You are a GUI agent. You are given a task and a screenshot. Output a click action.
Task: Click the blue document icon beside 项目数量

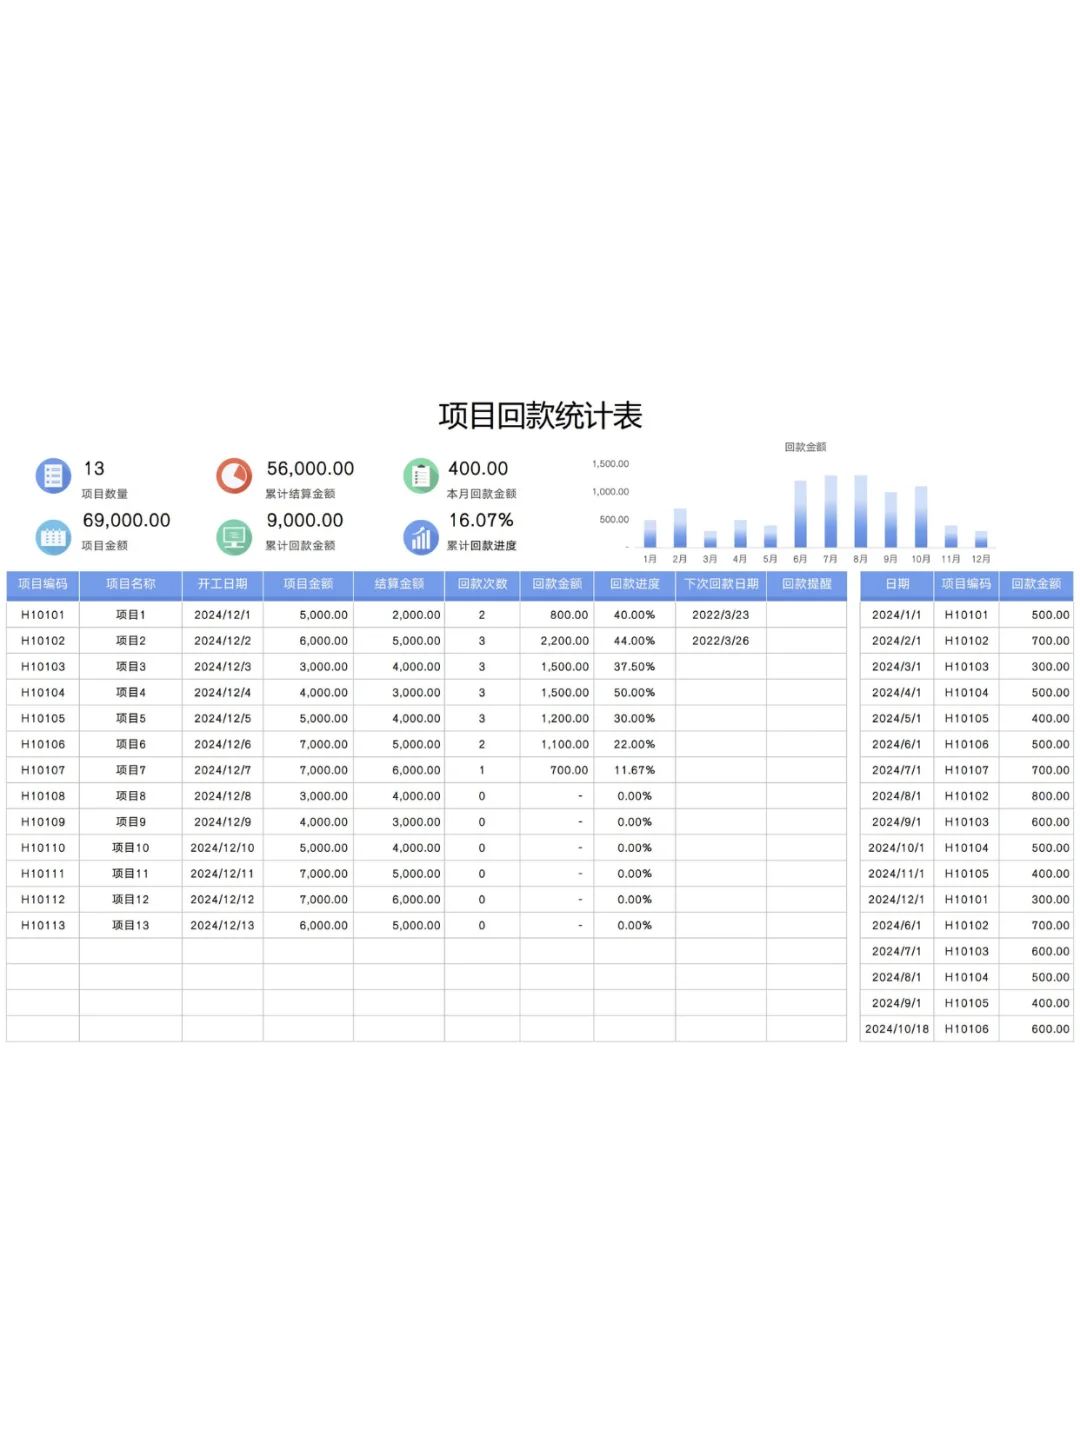51,474
